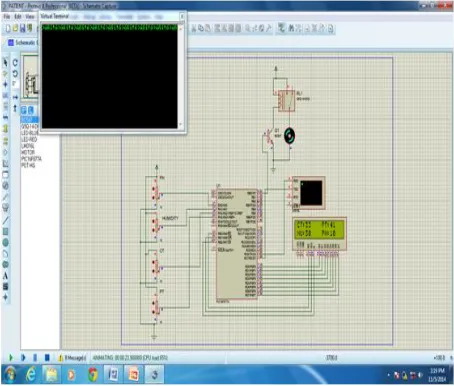
Task: Select PIC16F877A in the device list
Action: (x=31, y=159)
